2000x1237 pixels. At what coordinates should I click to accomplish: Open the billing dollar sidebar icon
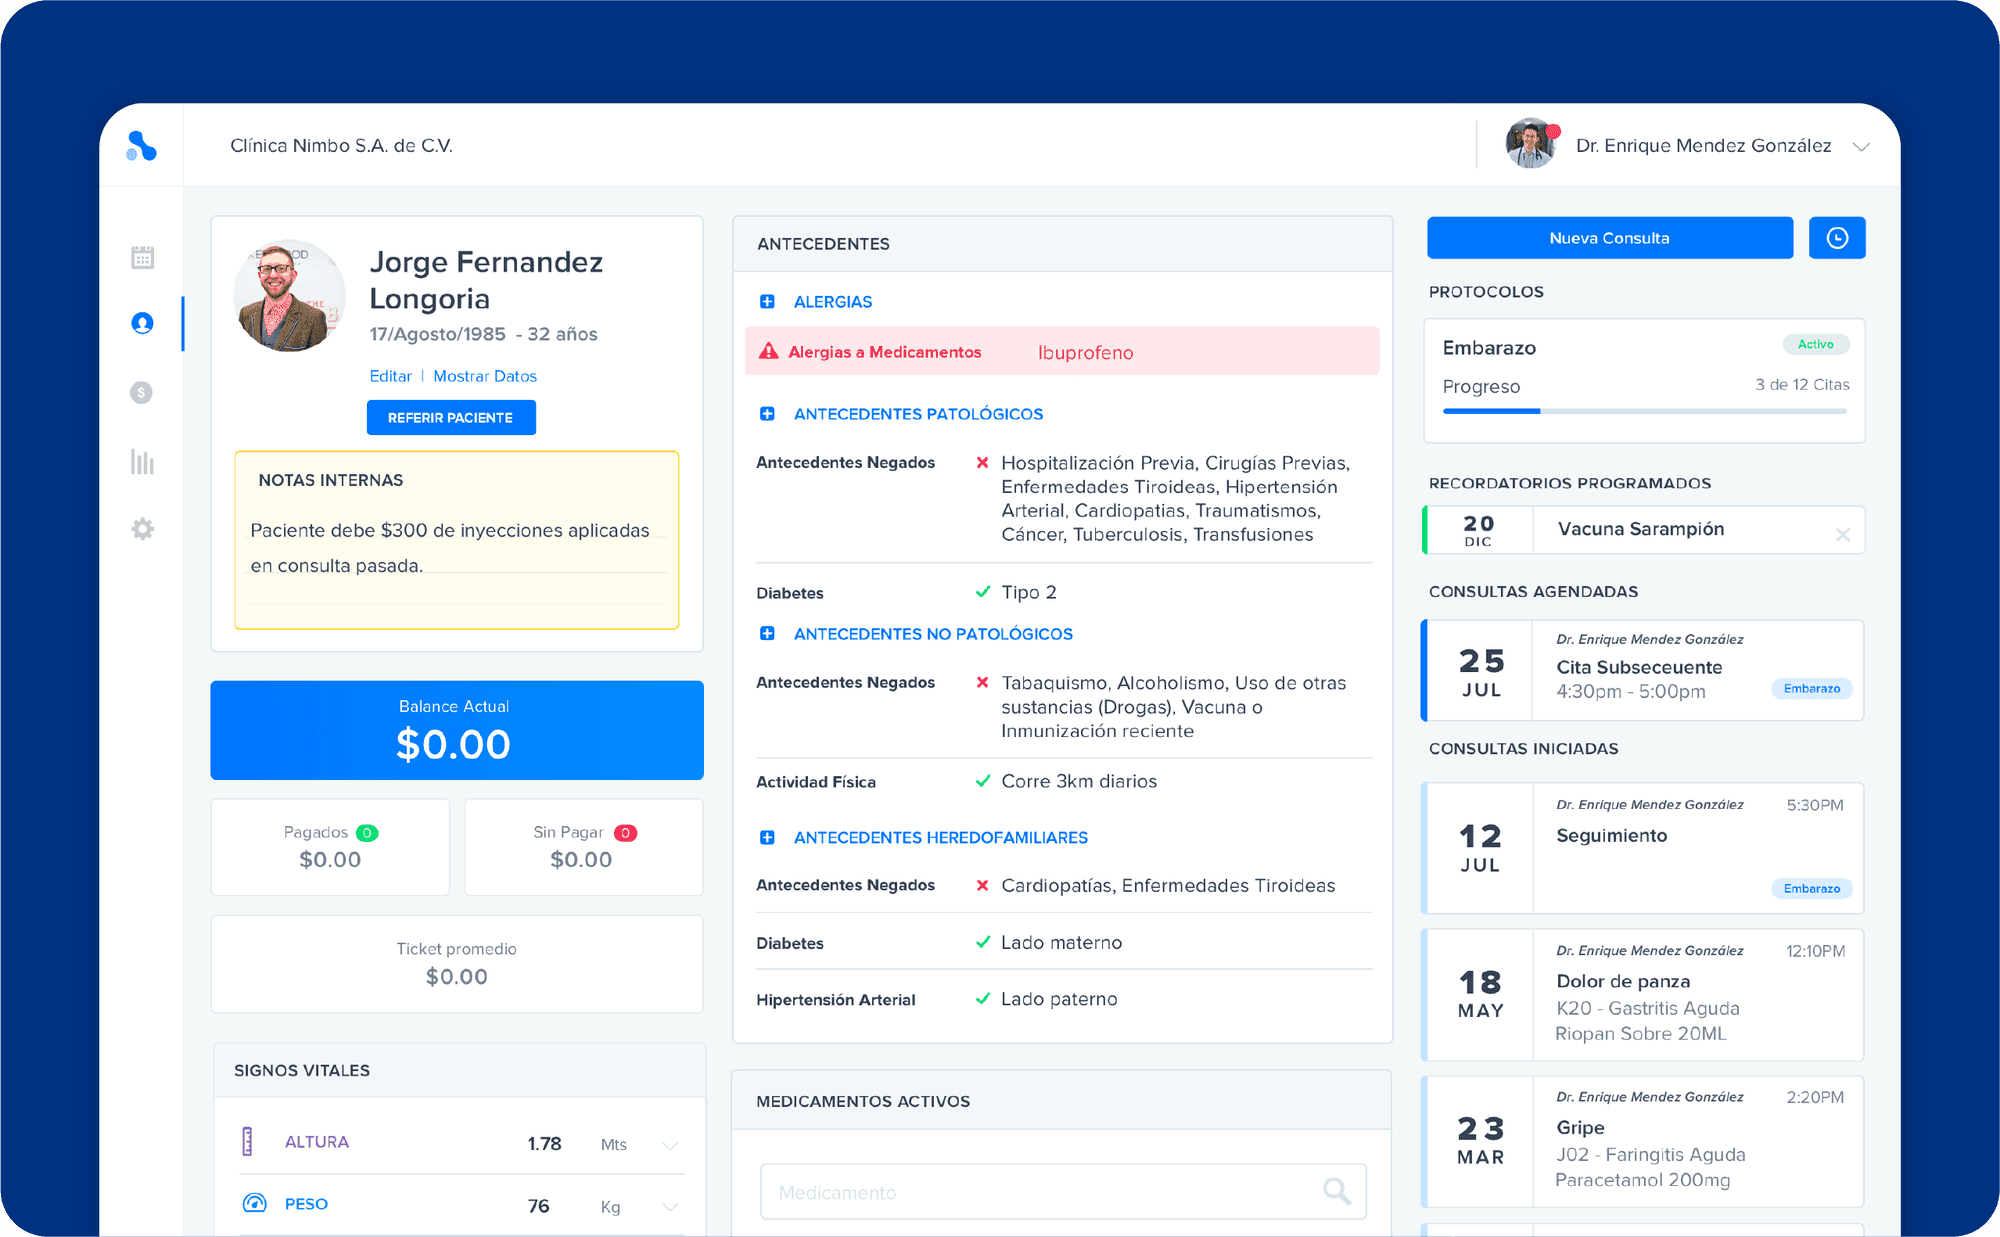click(x=142, y=392)
